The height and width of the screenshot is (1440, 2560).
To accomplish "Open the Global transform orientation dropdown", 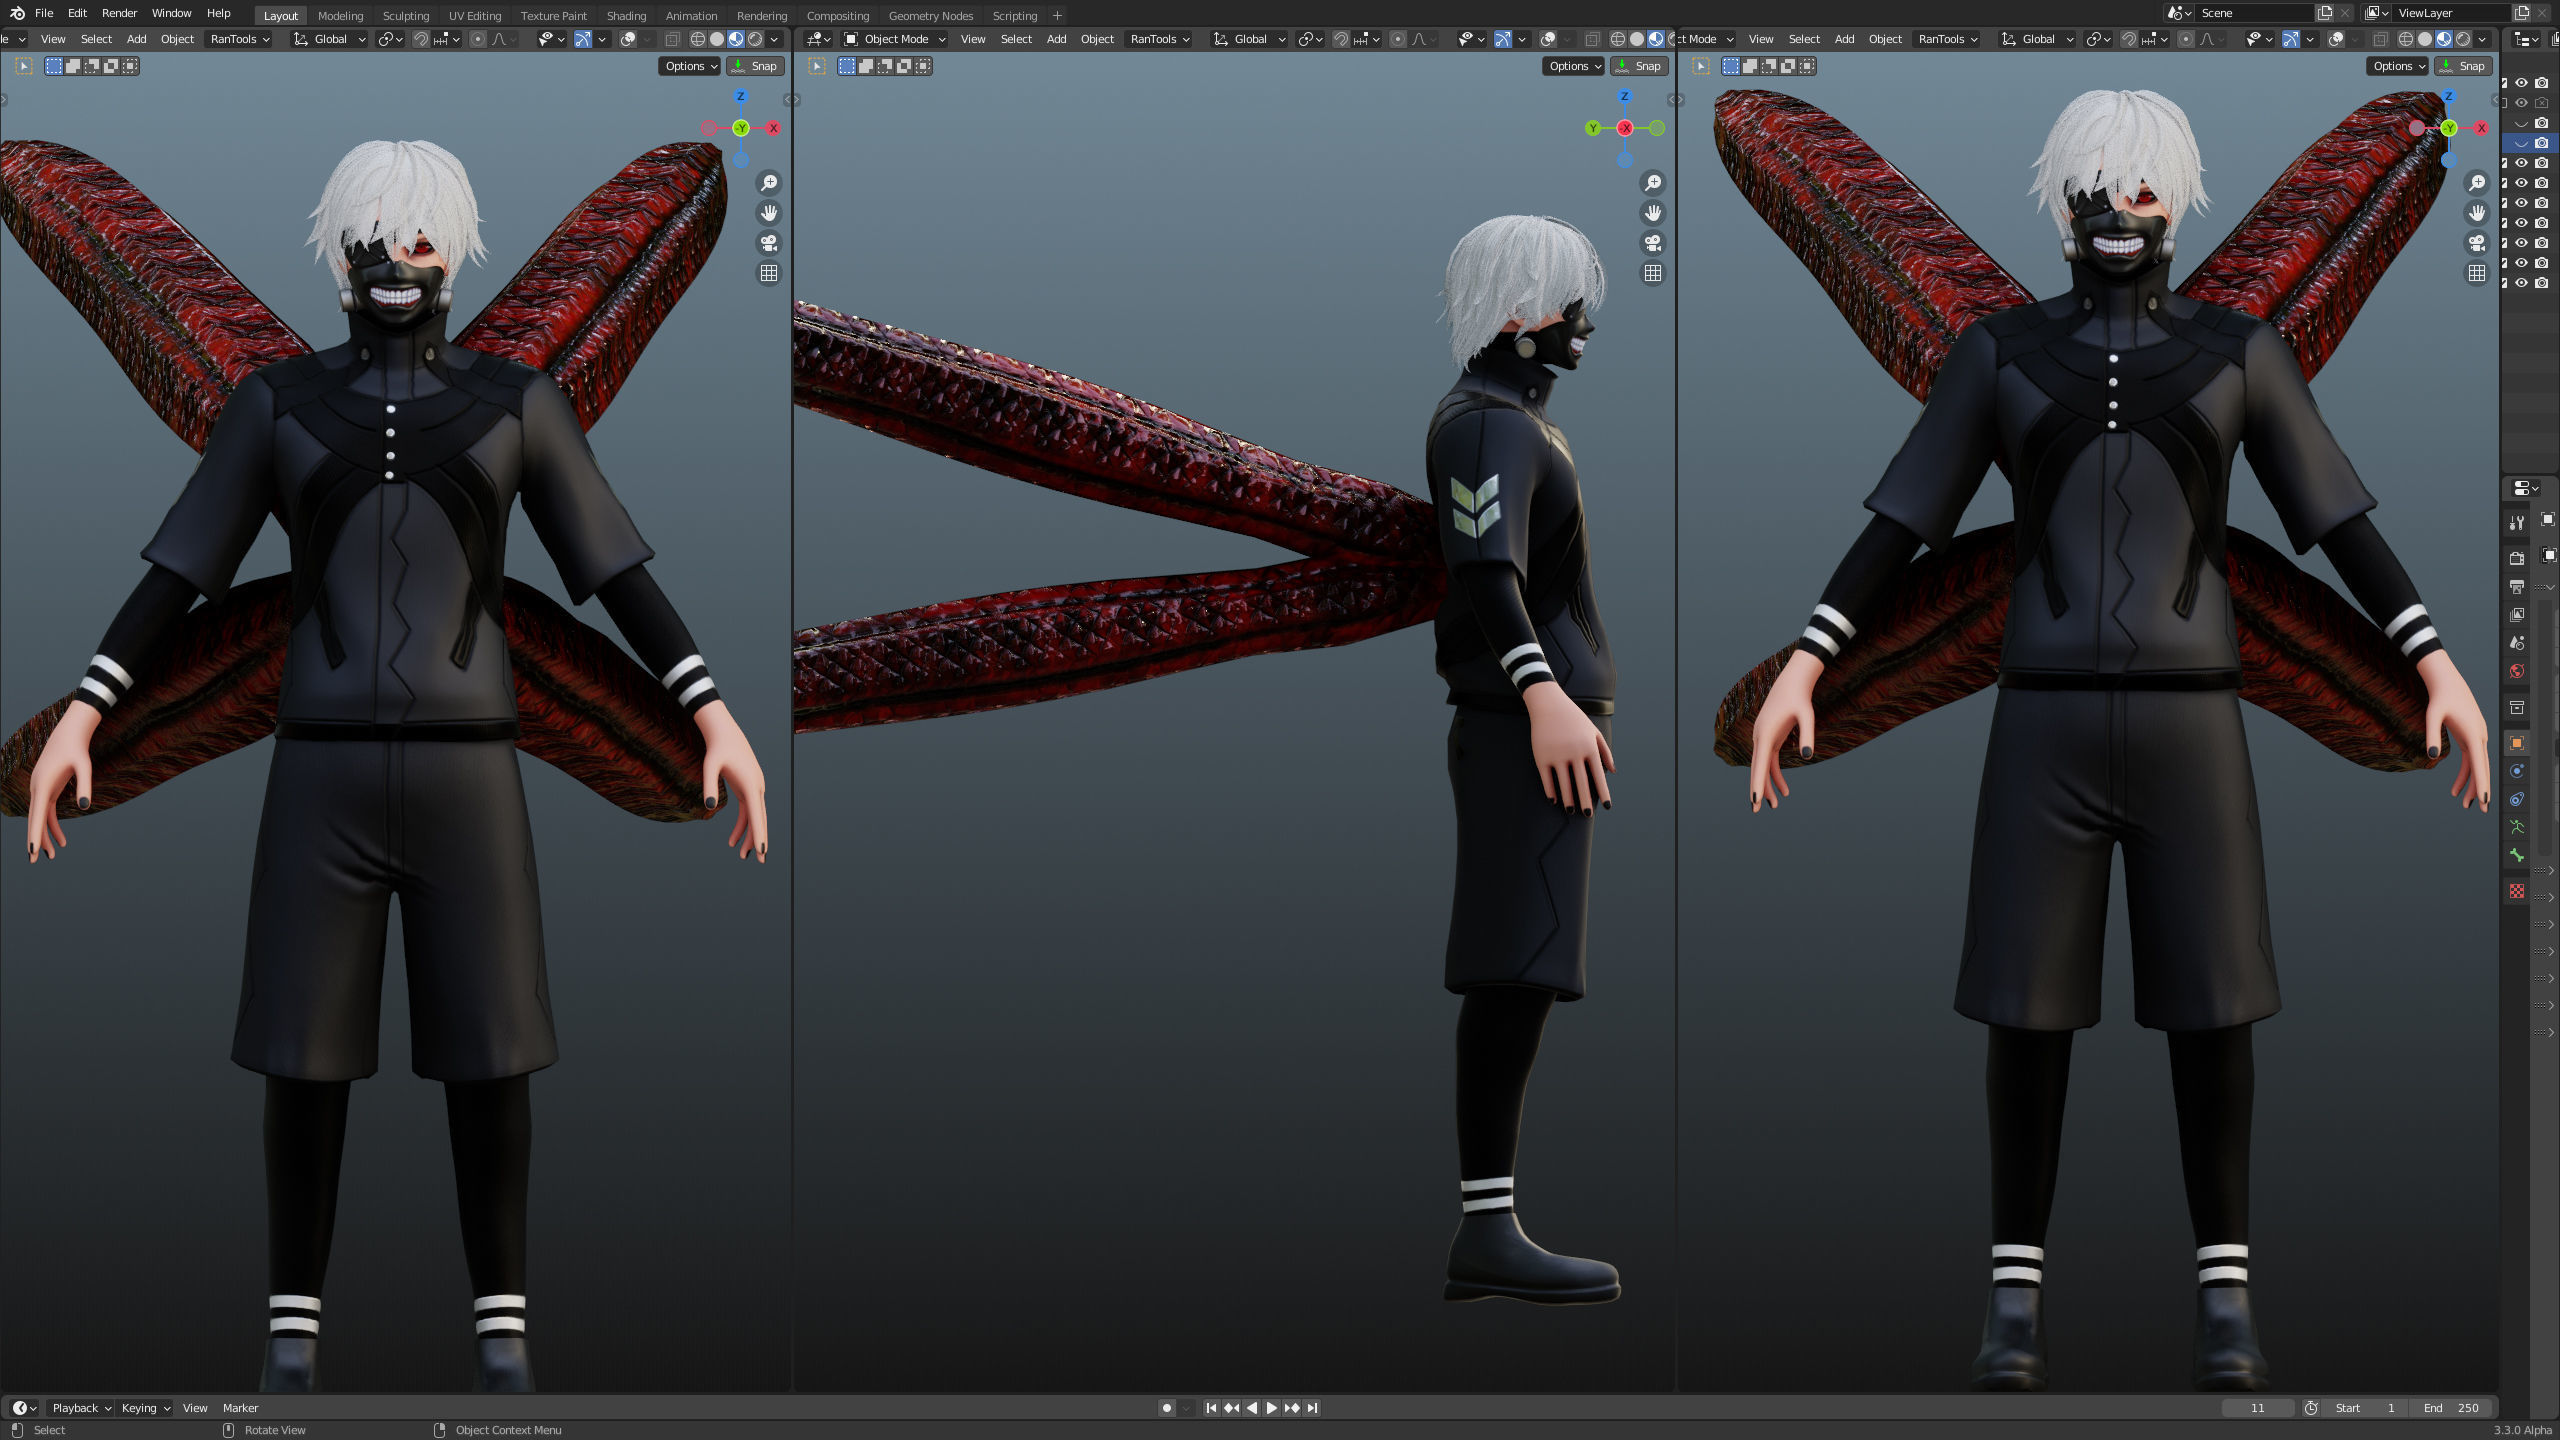I will [330, 39].
